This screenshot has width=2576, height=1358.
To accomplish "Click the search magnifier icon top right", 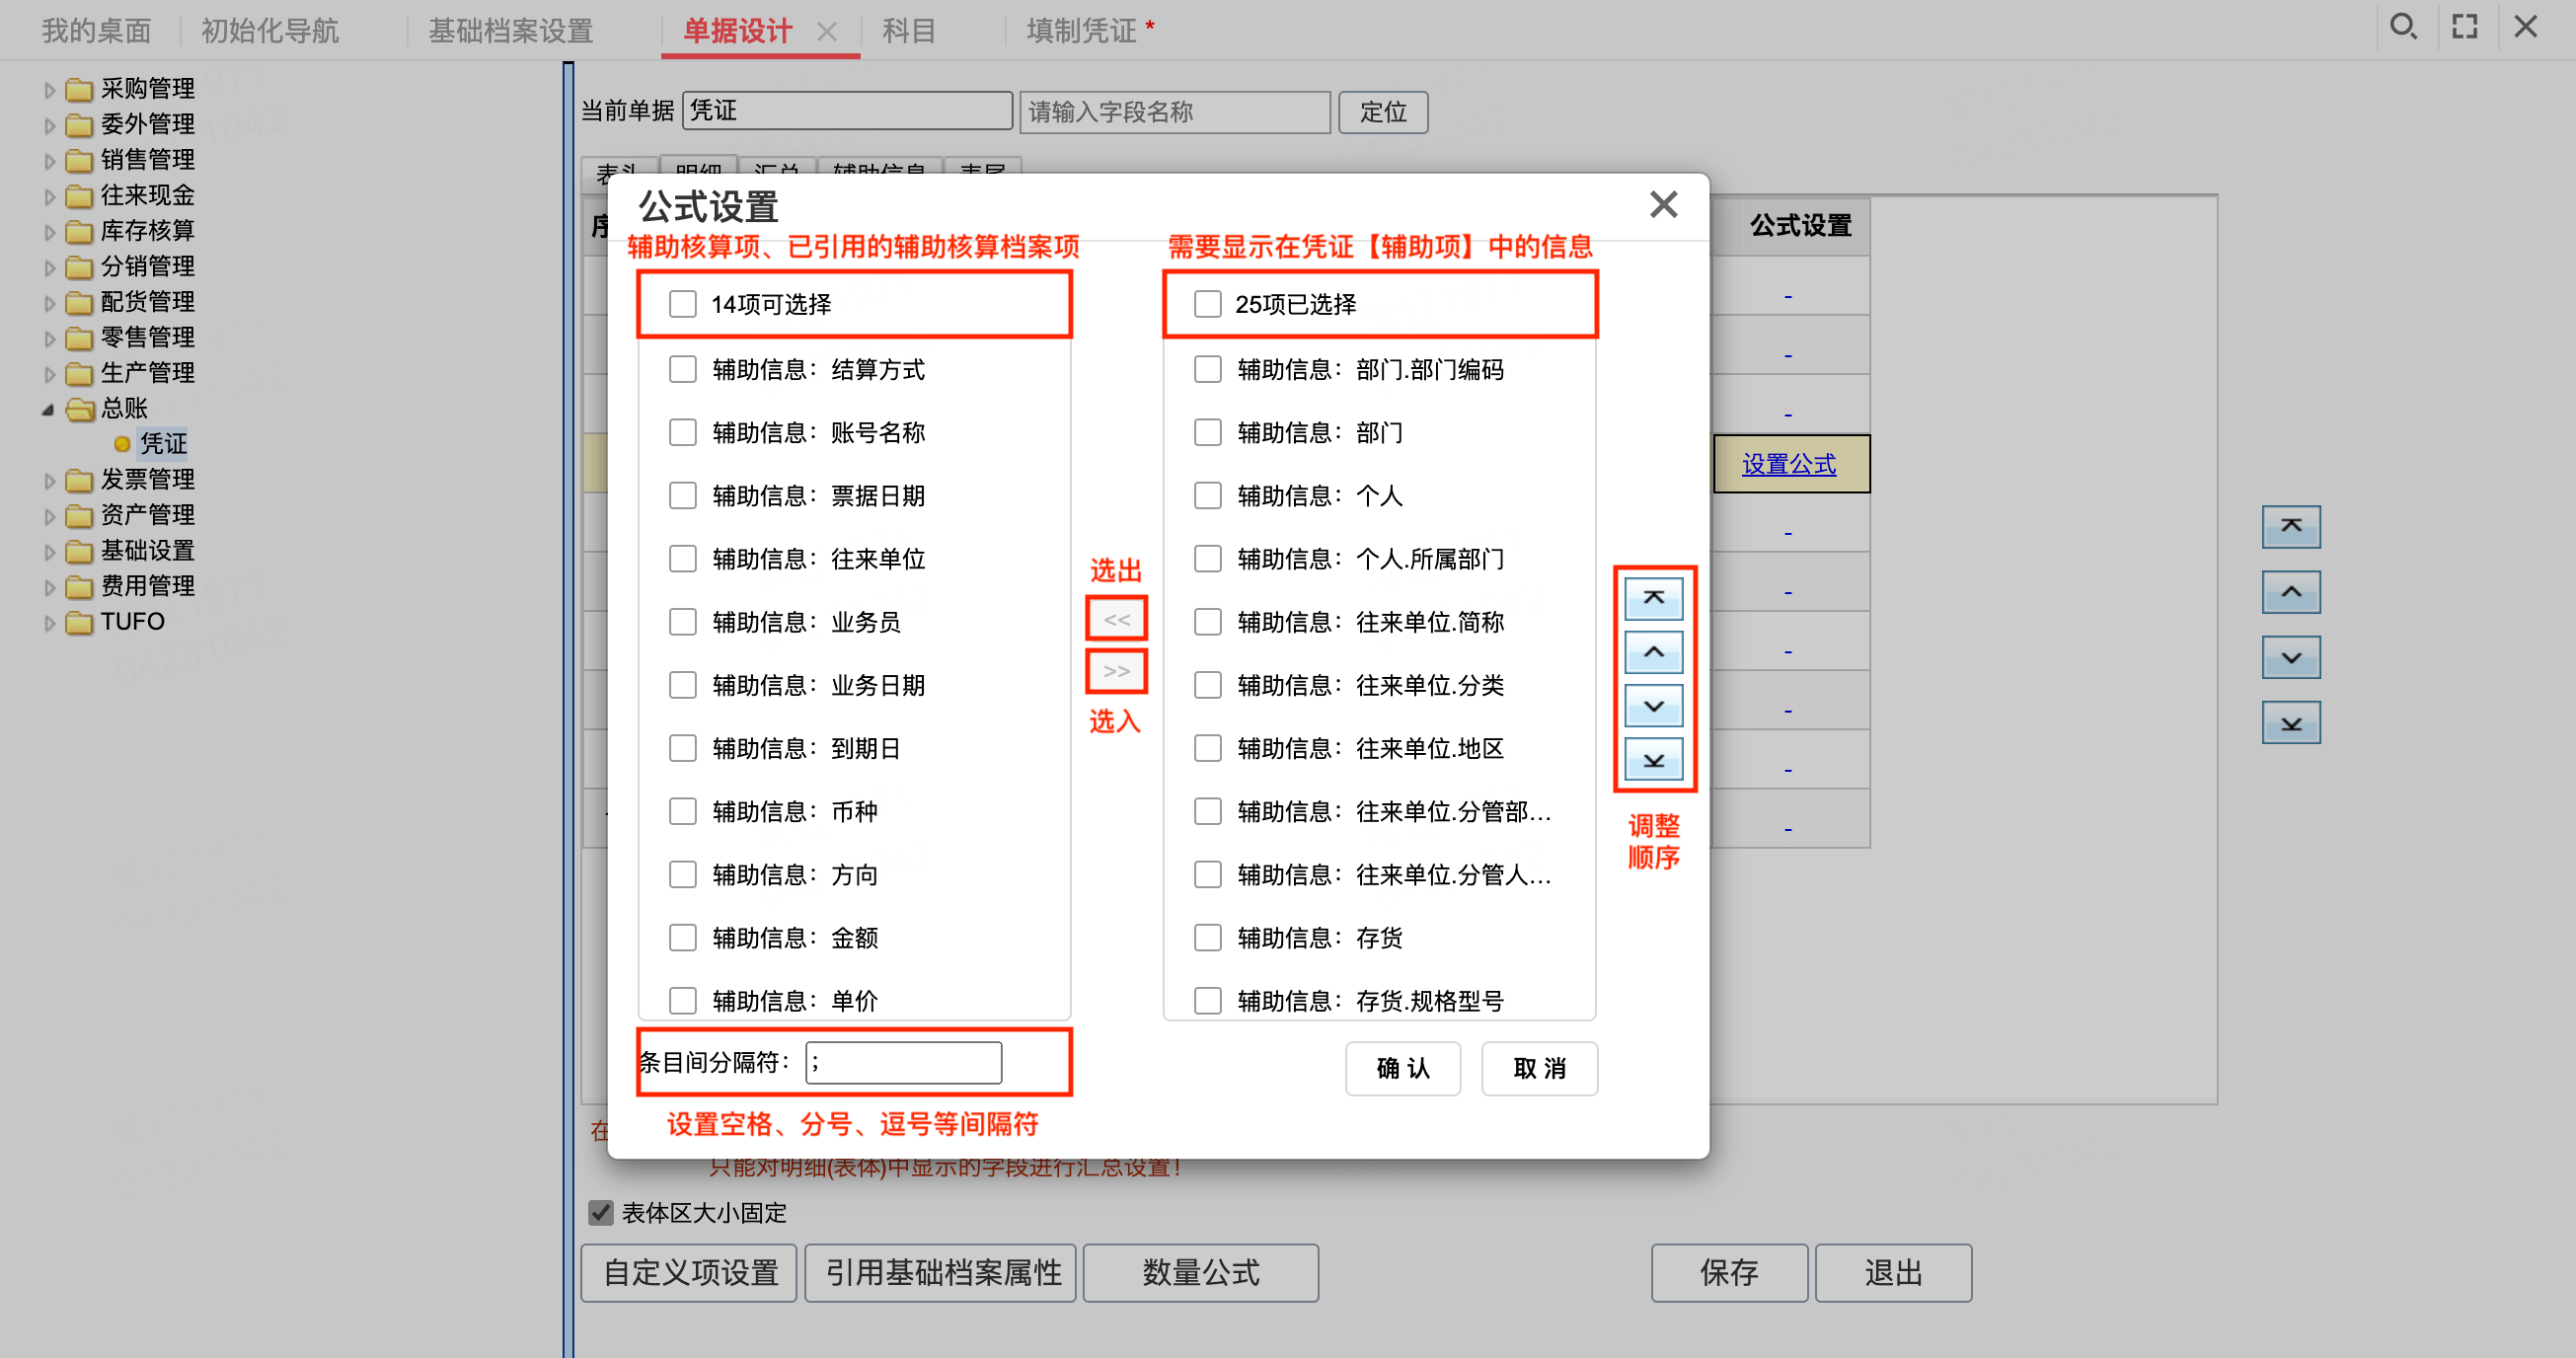I will pos(2403,27).
